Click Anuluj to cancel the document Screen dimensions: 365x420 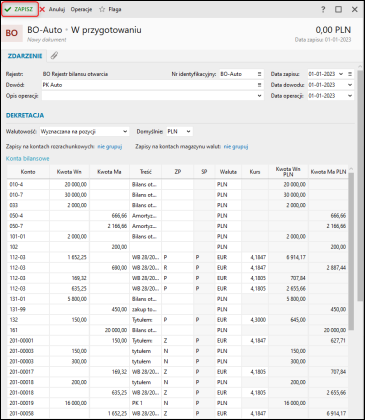[52, 9]
